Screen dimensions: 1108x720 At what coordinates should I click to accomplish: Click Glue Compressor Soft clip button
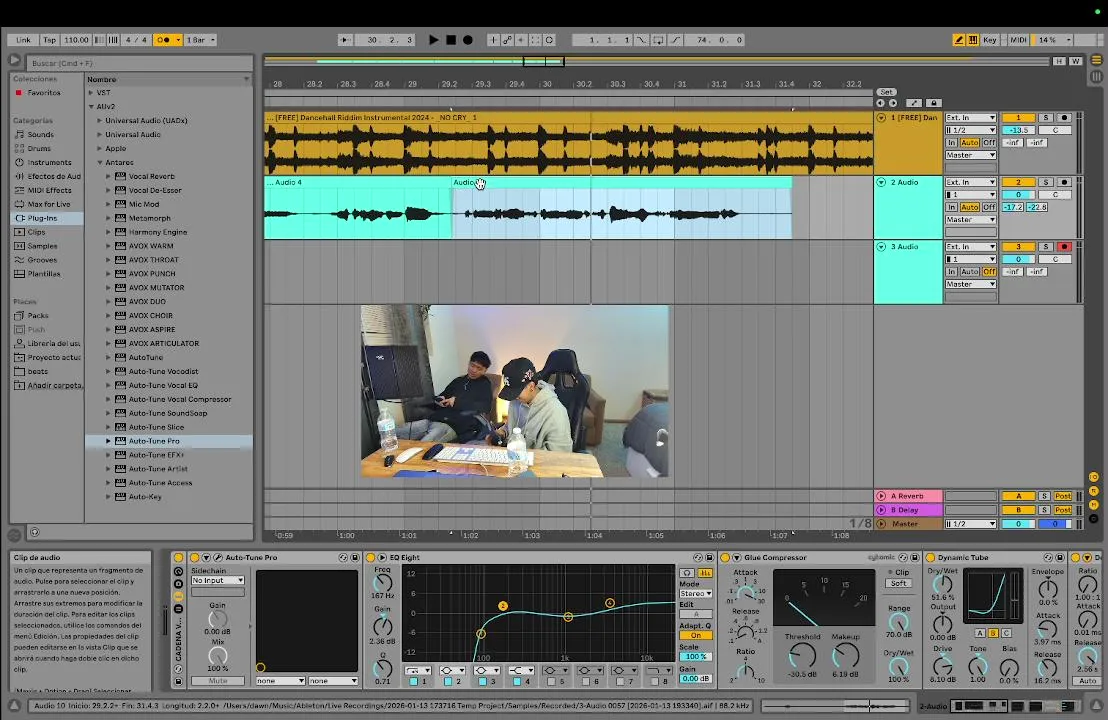click(898, 584)
